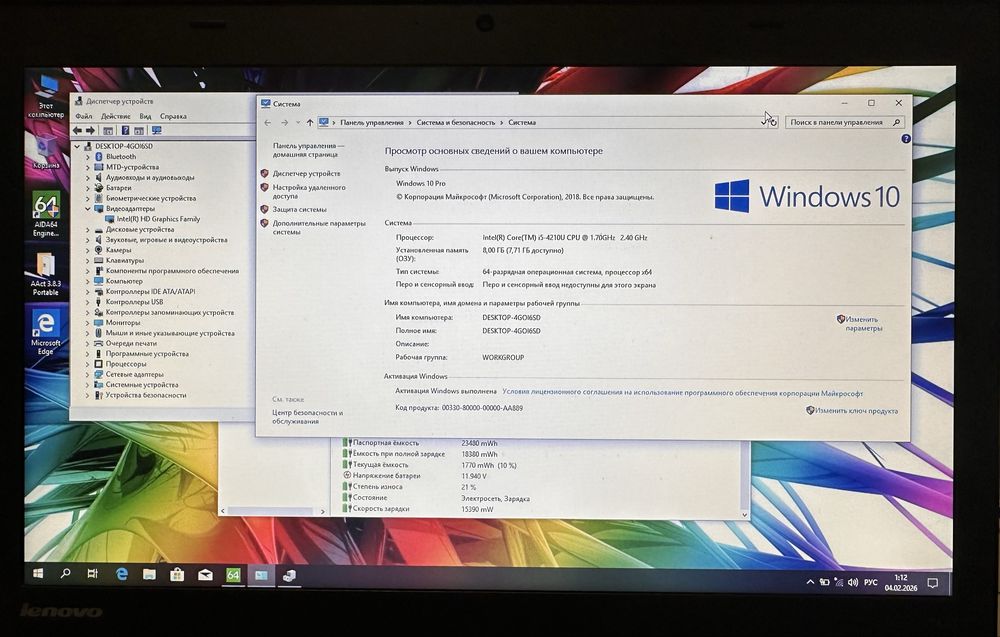
Task: Collapse the DESKTOP-4GOI6SD root node
Action: pos(78,146)
